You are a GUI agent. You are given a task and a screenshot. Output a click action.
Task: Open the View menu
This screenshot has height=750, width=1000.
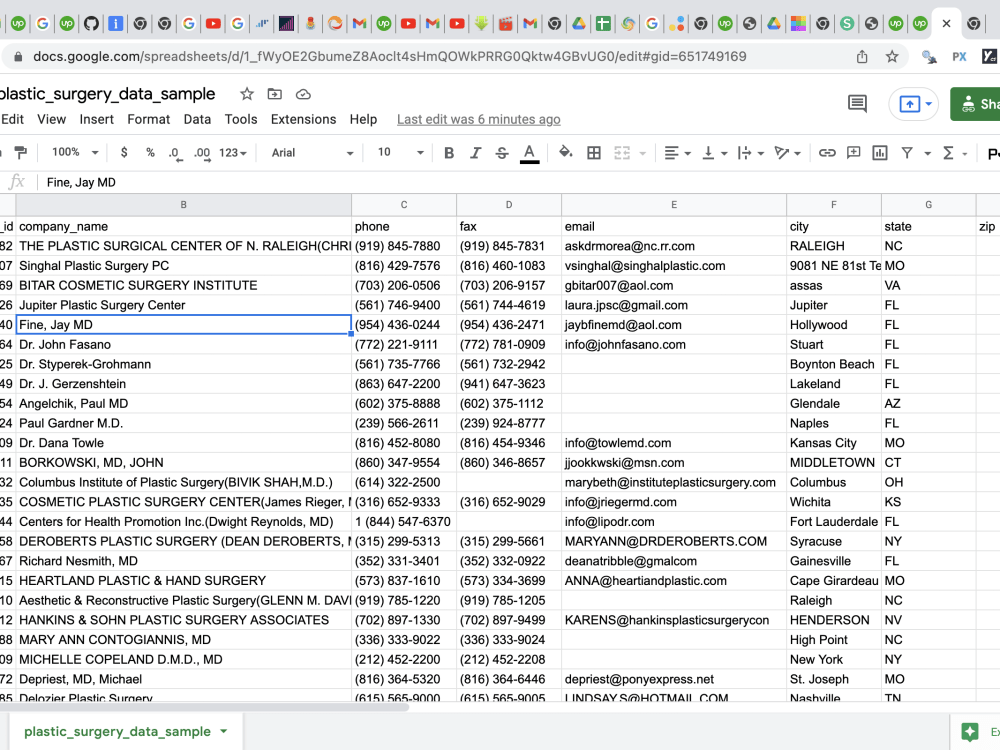pyautogui.click(x=52, y=119)
